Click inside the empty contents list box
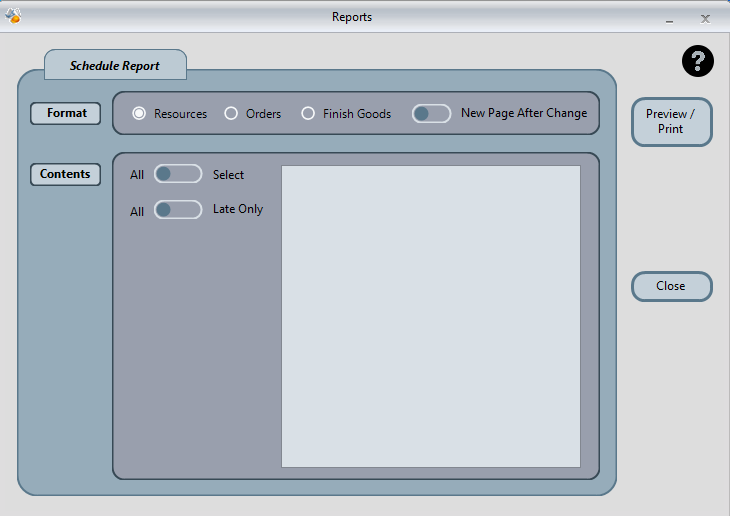 [431, 316]
